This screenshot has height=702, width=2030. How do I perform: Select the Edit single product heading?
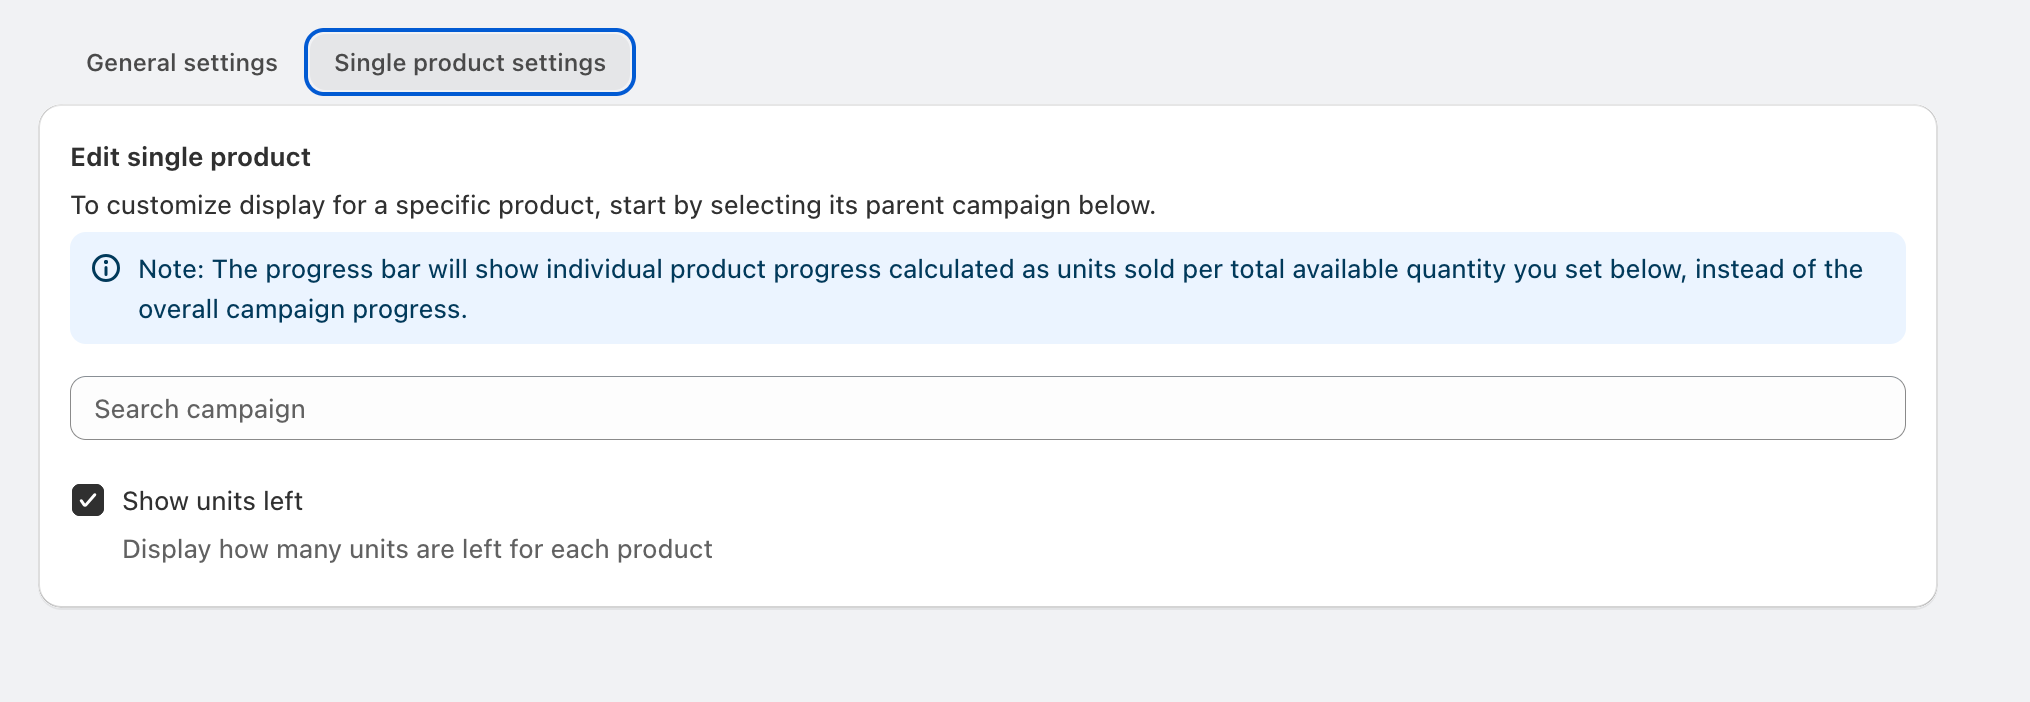190,157
